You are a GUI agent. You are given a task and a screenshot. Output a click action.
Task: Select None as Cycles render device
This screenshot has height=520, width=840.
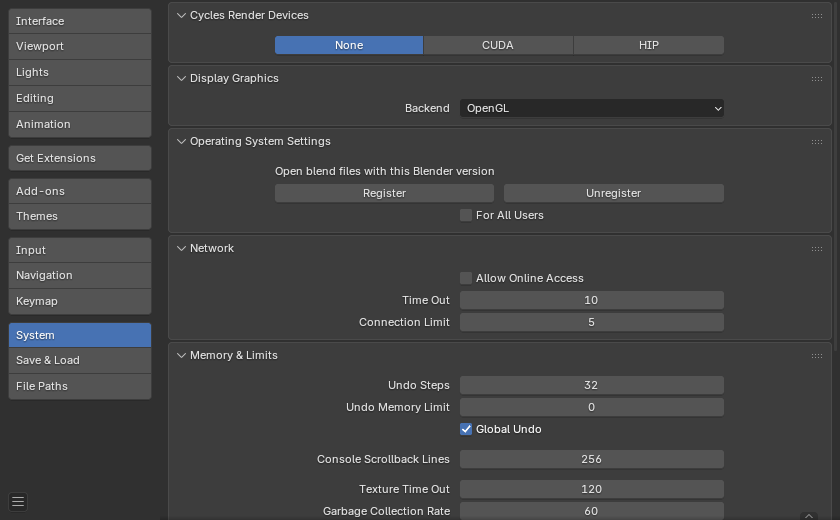pyautogui.click(x=349, y=45)
